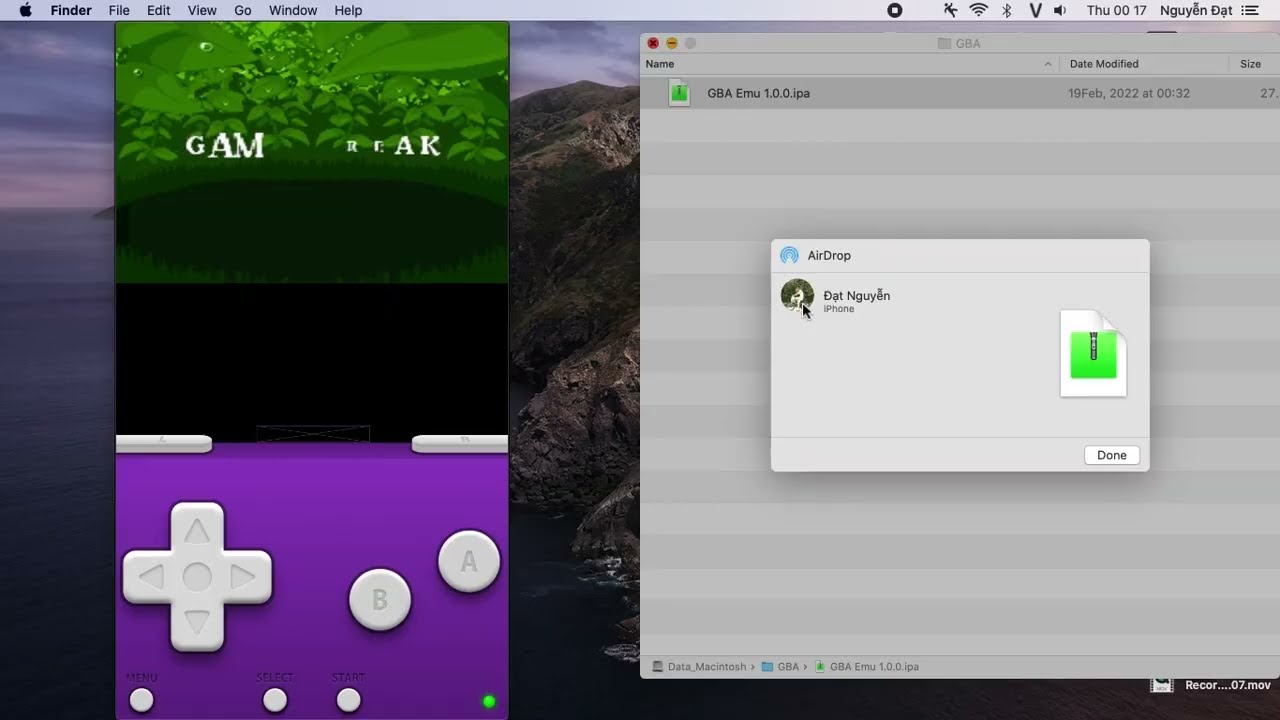
Task: Open the Apple menu
Action: pyautogui.click(x=25, y=10)
